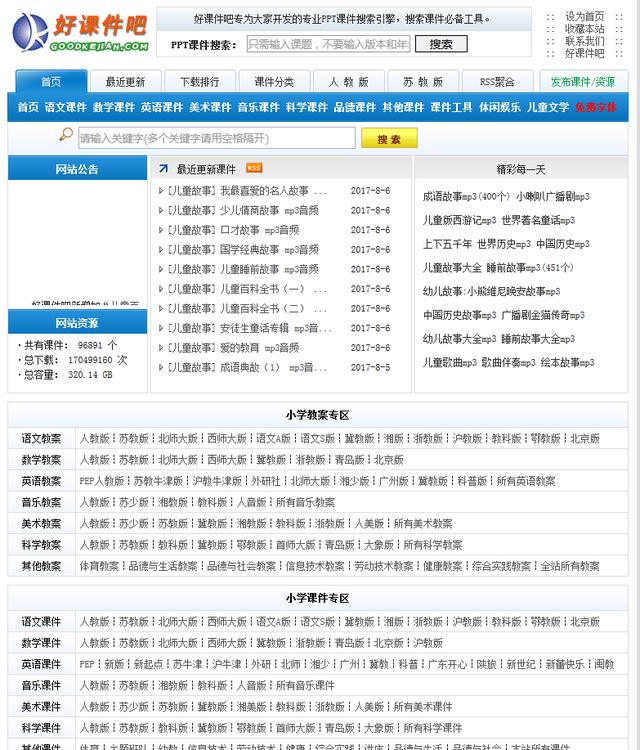Screen dimensions: 640x750
Task: Click the 发布课件/资源 tab
Action: pyautogui.click(x=583, y=82)
